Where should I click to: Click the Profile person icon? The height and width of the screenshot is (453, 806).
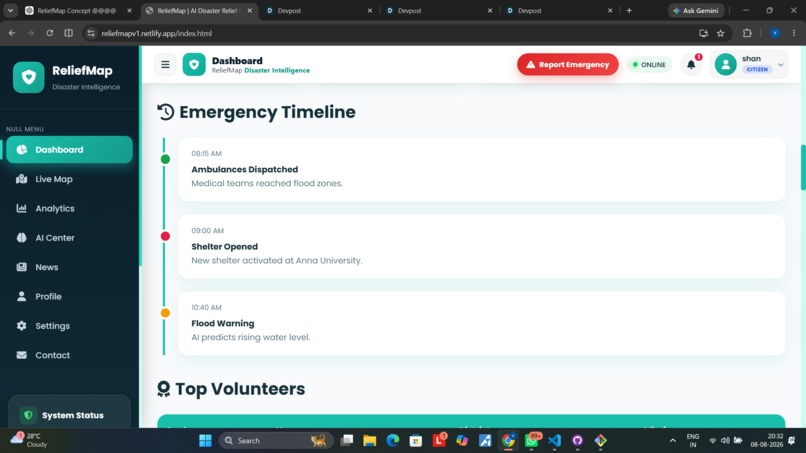coord(22,296)
